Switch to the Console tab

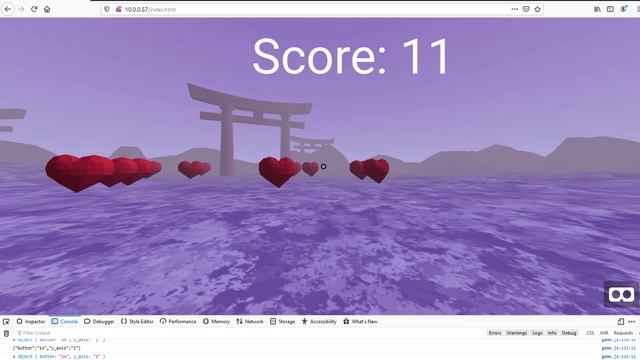tap(64, 322)
